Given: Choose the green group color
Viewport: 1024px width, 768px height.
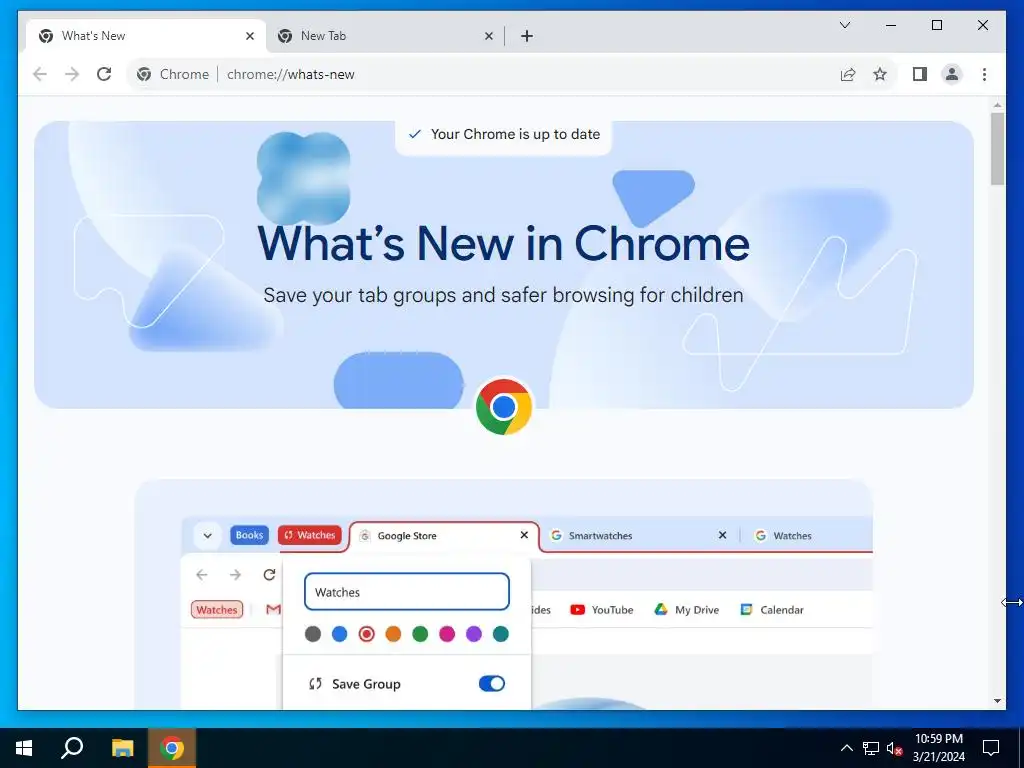Looking at the screenshot, I should click(420, 633).
